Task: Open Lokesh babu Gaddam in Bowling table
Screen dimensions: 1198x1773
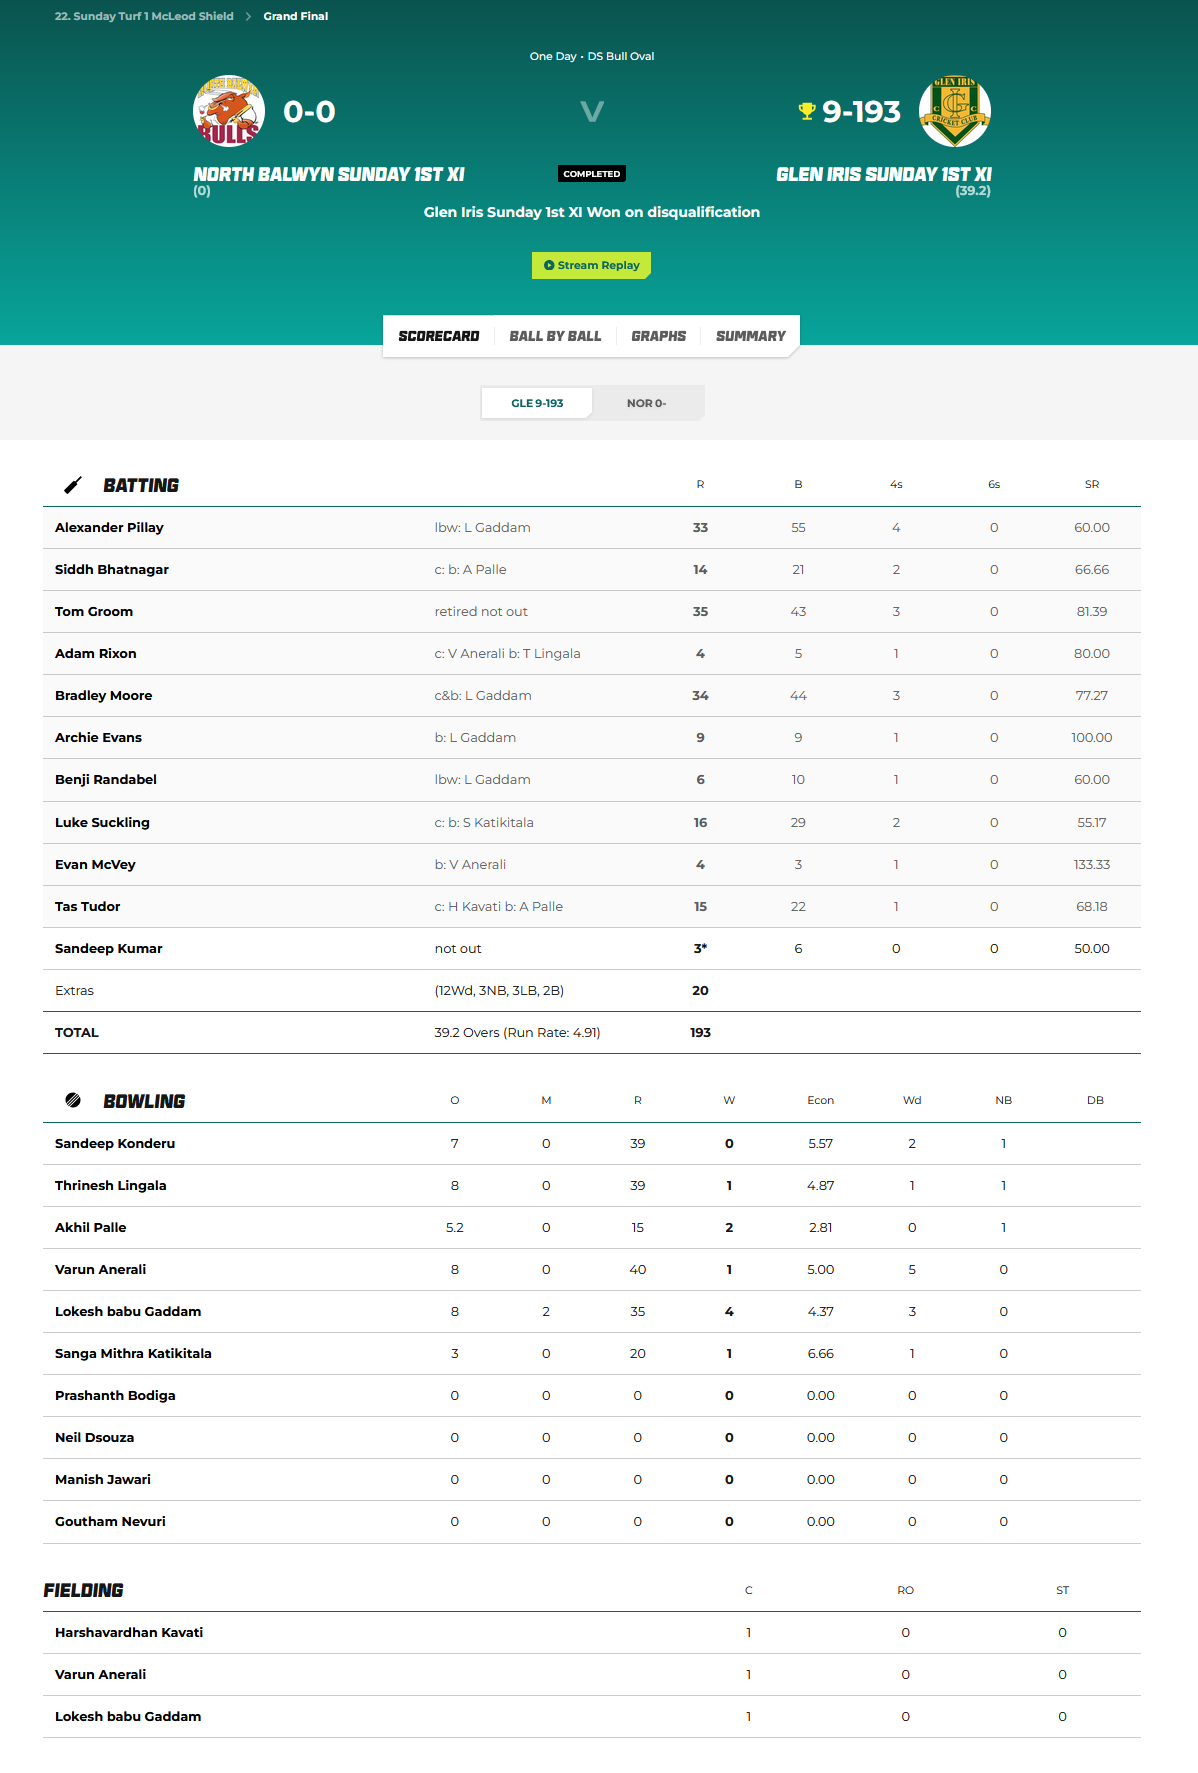Action: 128,1311
